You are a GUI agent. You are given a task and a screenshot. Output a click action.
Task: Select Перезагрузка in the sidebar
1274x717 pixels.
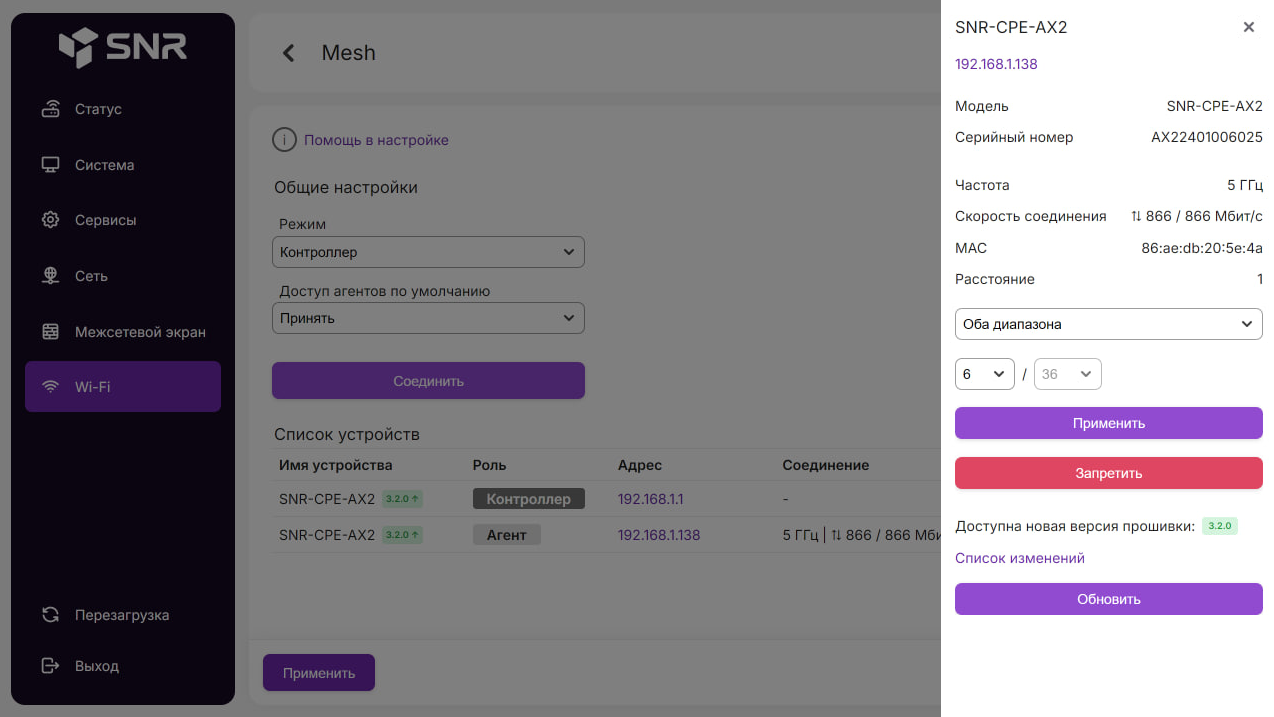pyautogui.click(x=121, y=615)
